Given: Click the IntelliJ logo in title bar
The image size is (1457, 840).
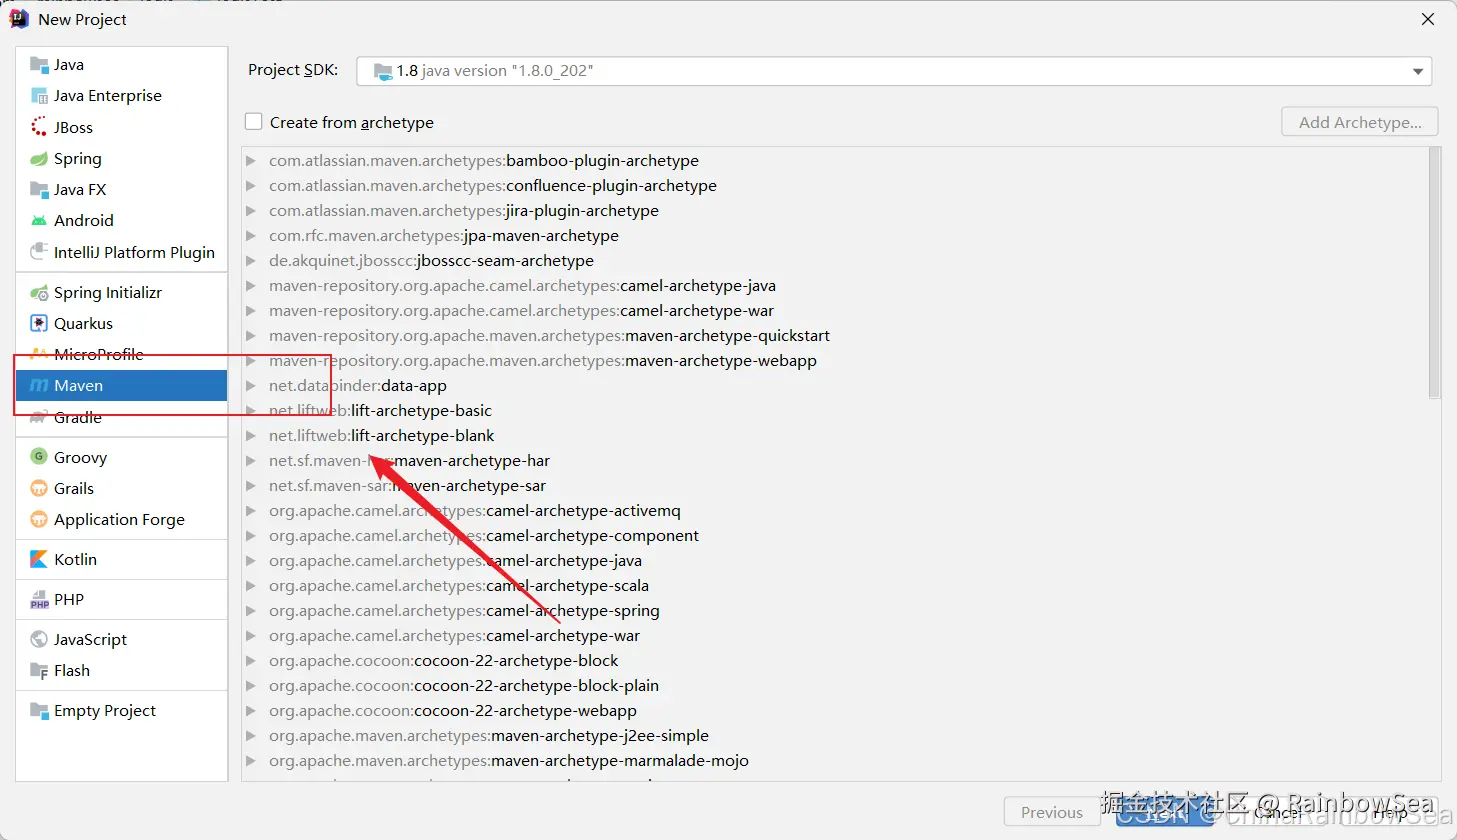Looking at the screenshot, I should [18, 19].
